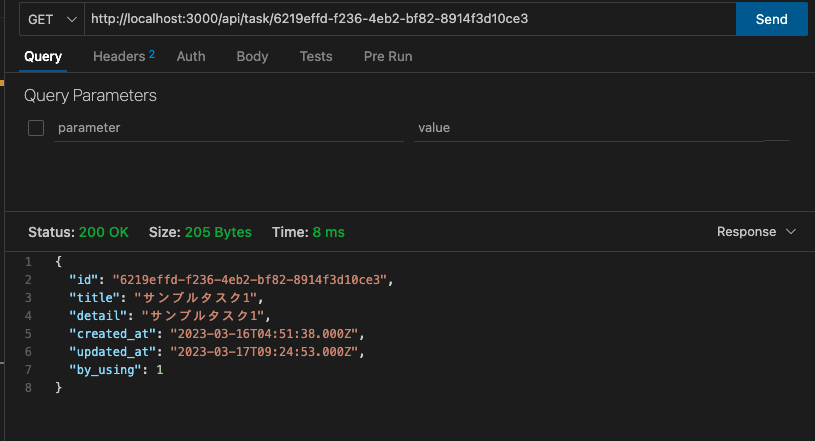Expand the Response view dropdown
Screen dimensions: 815x441
pyautogui.click(x=756, y=231)
